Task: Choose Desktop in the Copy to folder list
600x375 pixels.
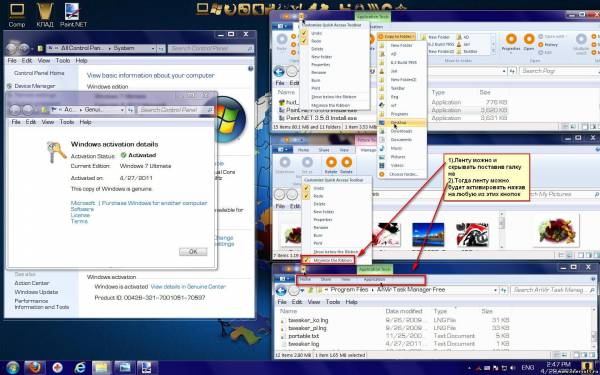Action: 401,122
